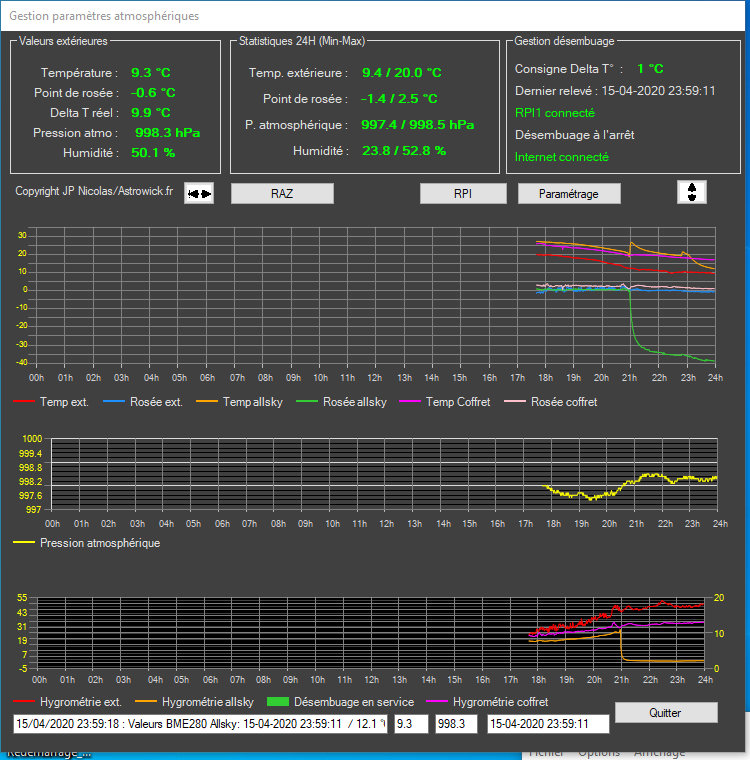Click the orange Temp allsky legend swatch

(207, 401)
